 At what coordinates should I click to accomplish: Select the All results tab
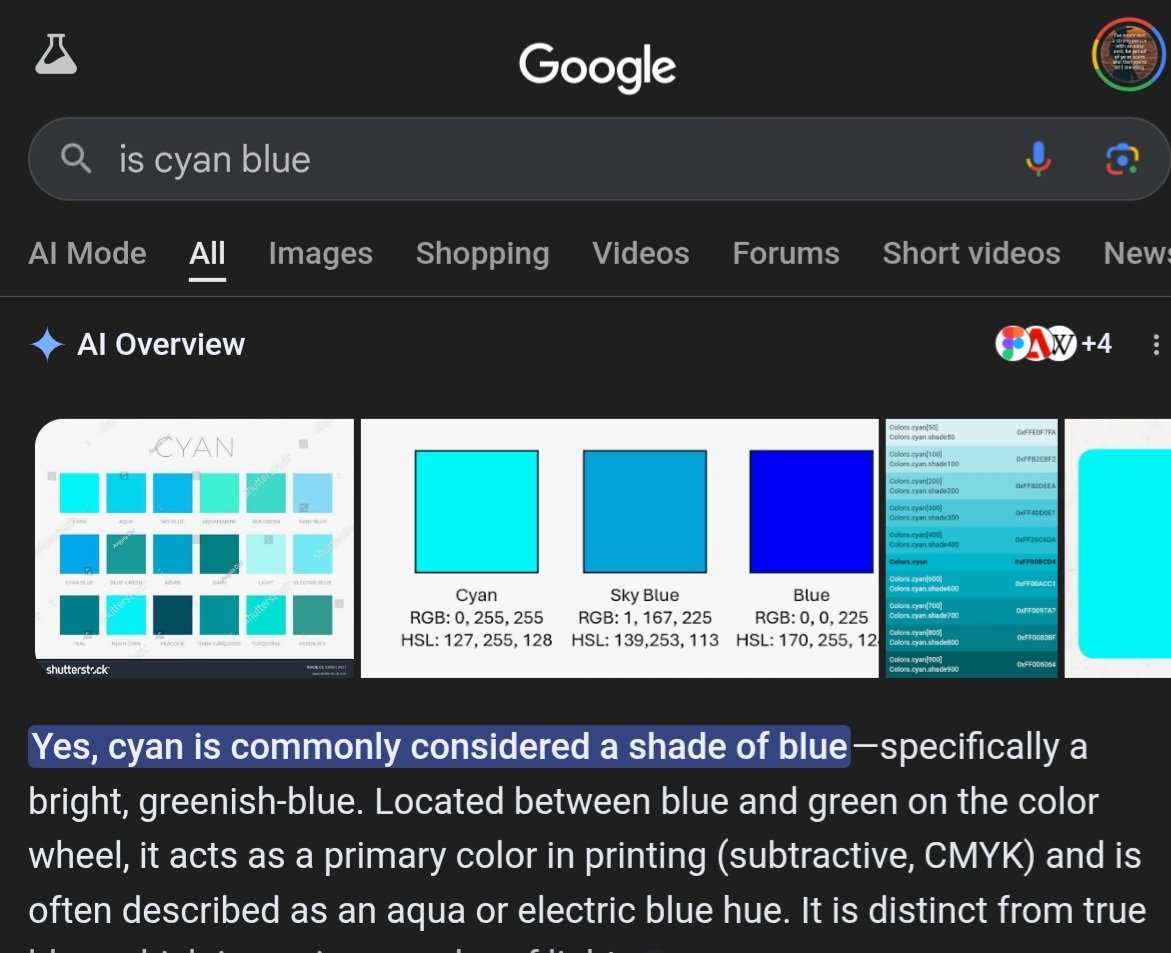(x=207, y=254)
